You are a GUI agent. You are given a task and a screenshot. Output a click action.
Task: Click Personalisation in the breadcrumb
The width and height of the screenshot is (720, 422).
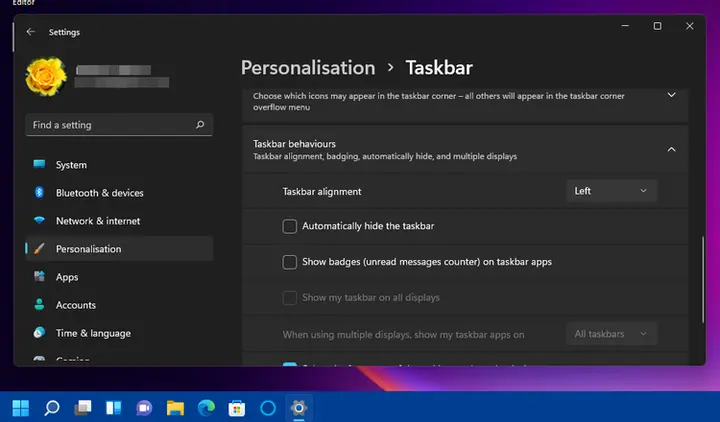[308, 68]
